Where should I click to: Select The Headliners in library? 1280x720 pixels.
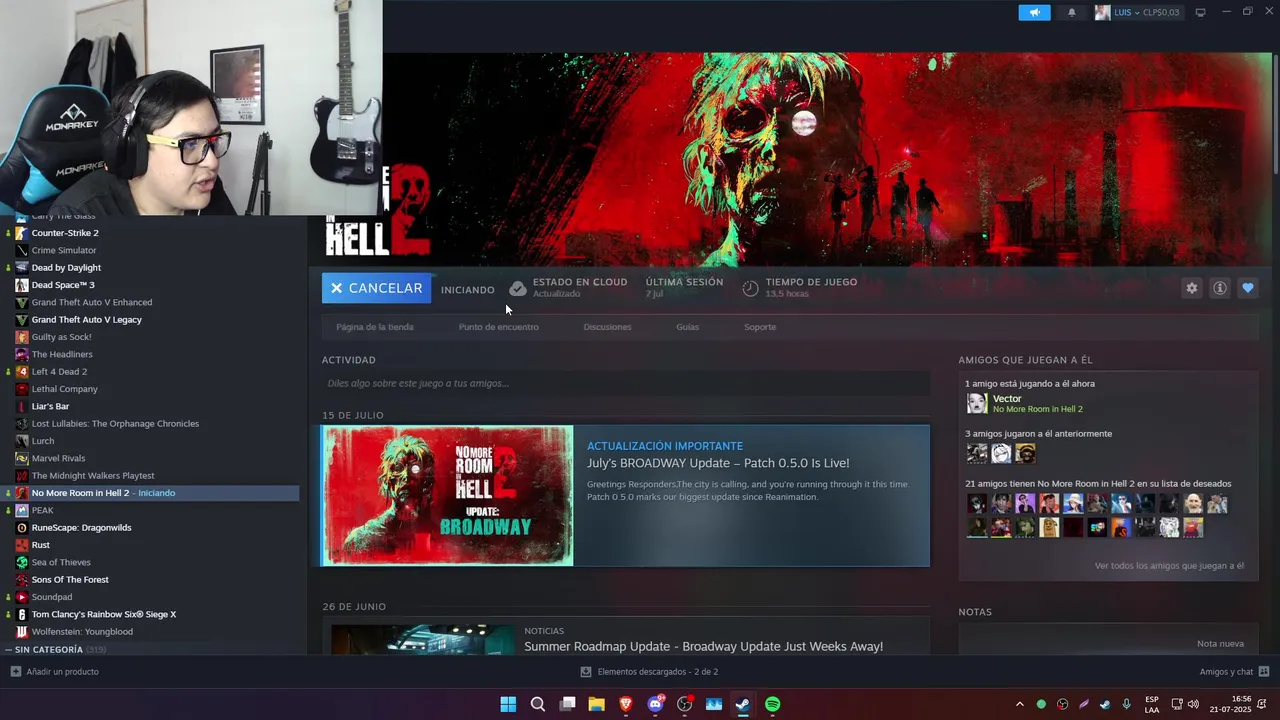62,354
